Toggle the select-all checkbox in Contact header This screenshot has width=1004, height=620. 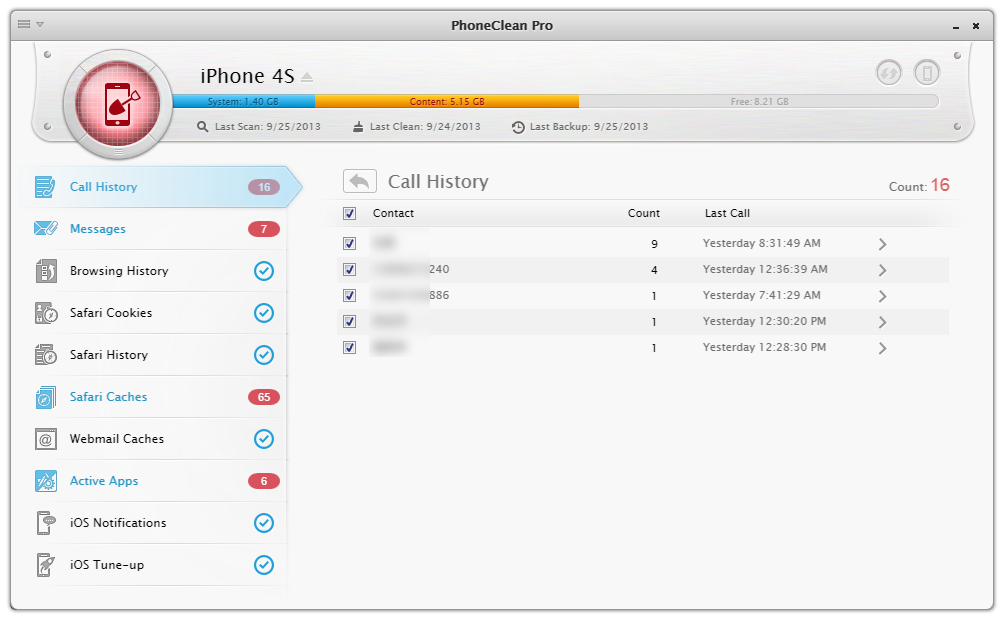(x=349, y=213)
